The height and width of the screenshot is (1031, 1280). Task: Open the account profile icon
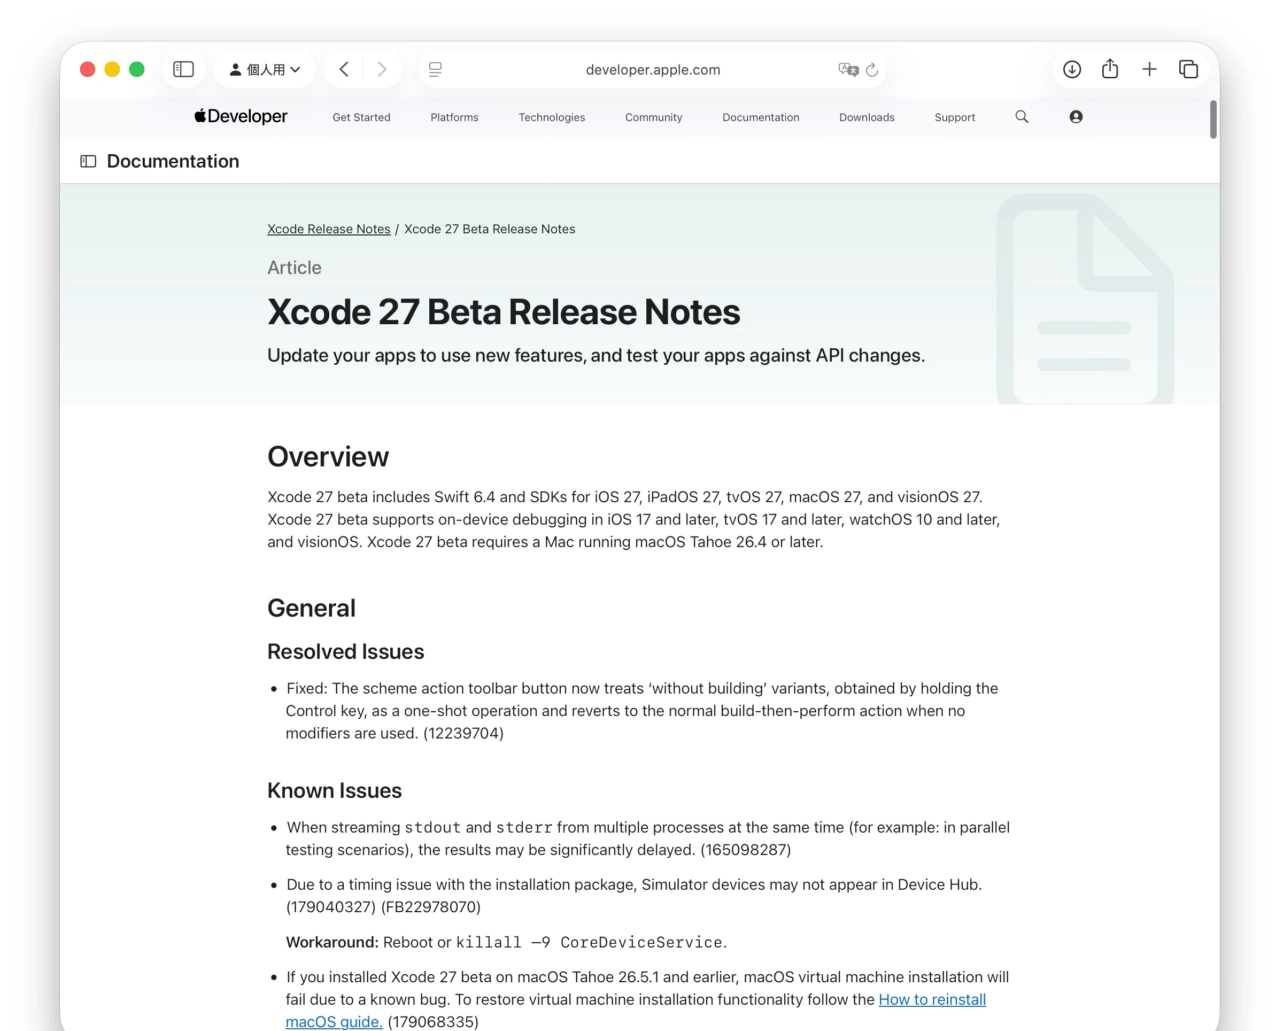point(1076,117)
